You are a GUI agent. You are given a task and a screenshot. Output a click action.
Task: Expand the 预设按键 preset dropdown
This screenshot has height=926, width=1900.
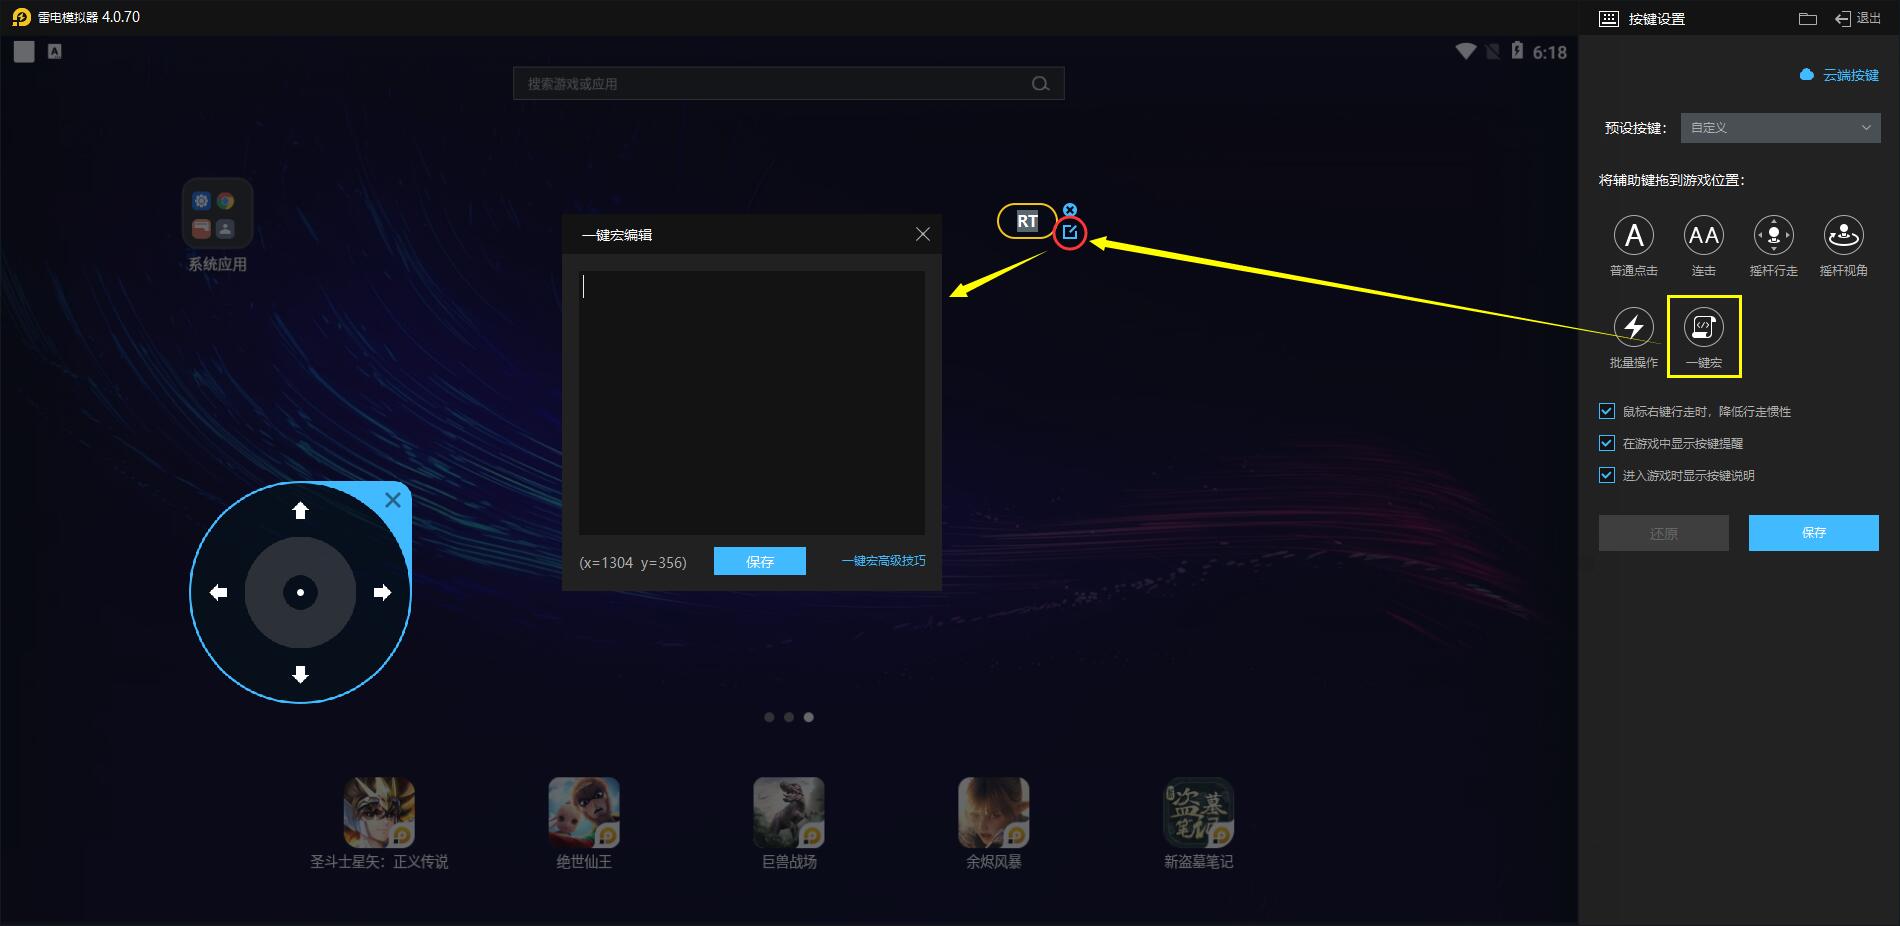point(1780,128)
